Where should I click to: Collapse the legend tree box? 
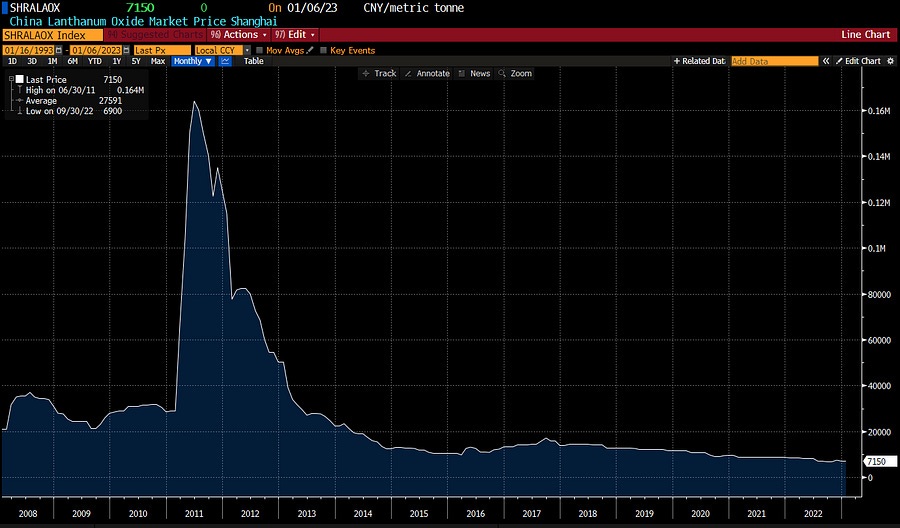click(x=11, y=79)
